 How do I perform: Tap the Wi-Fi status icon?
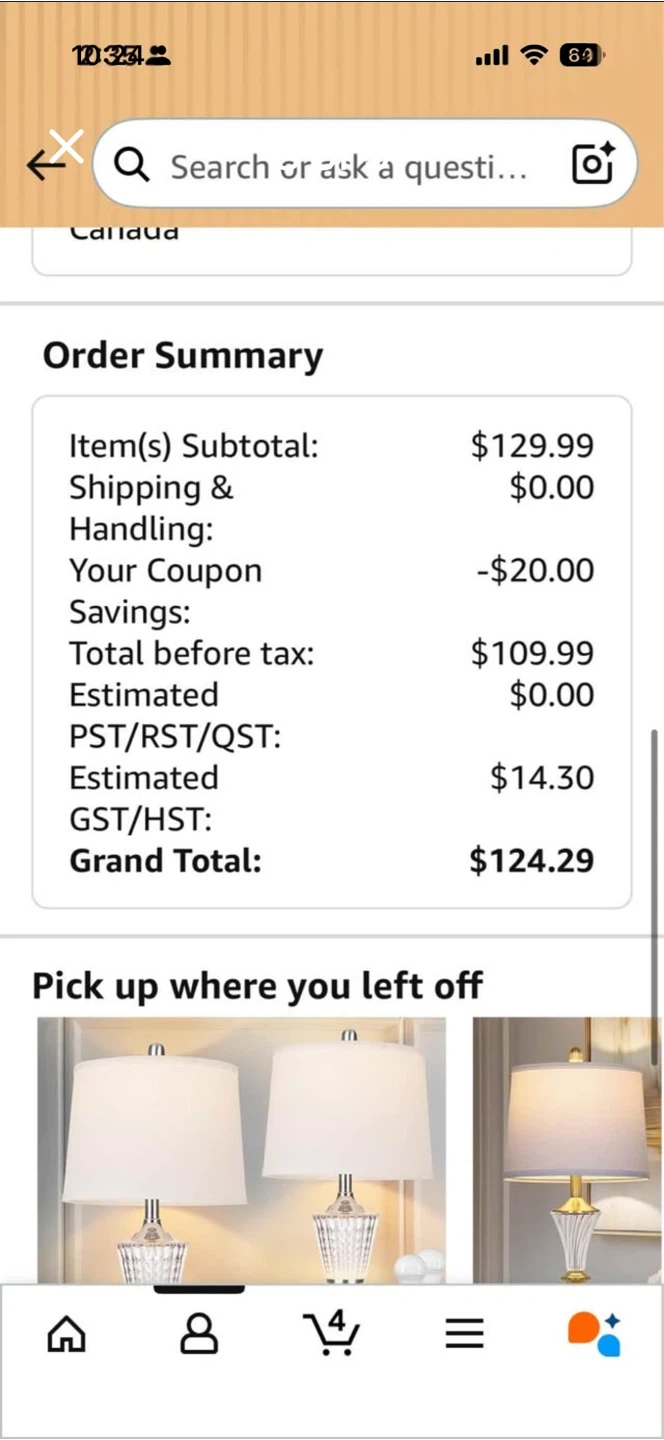[x=536, y=56]
